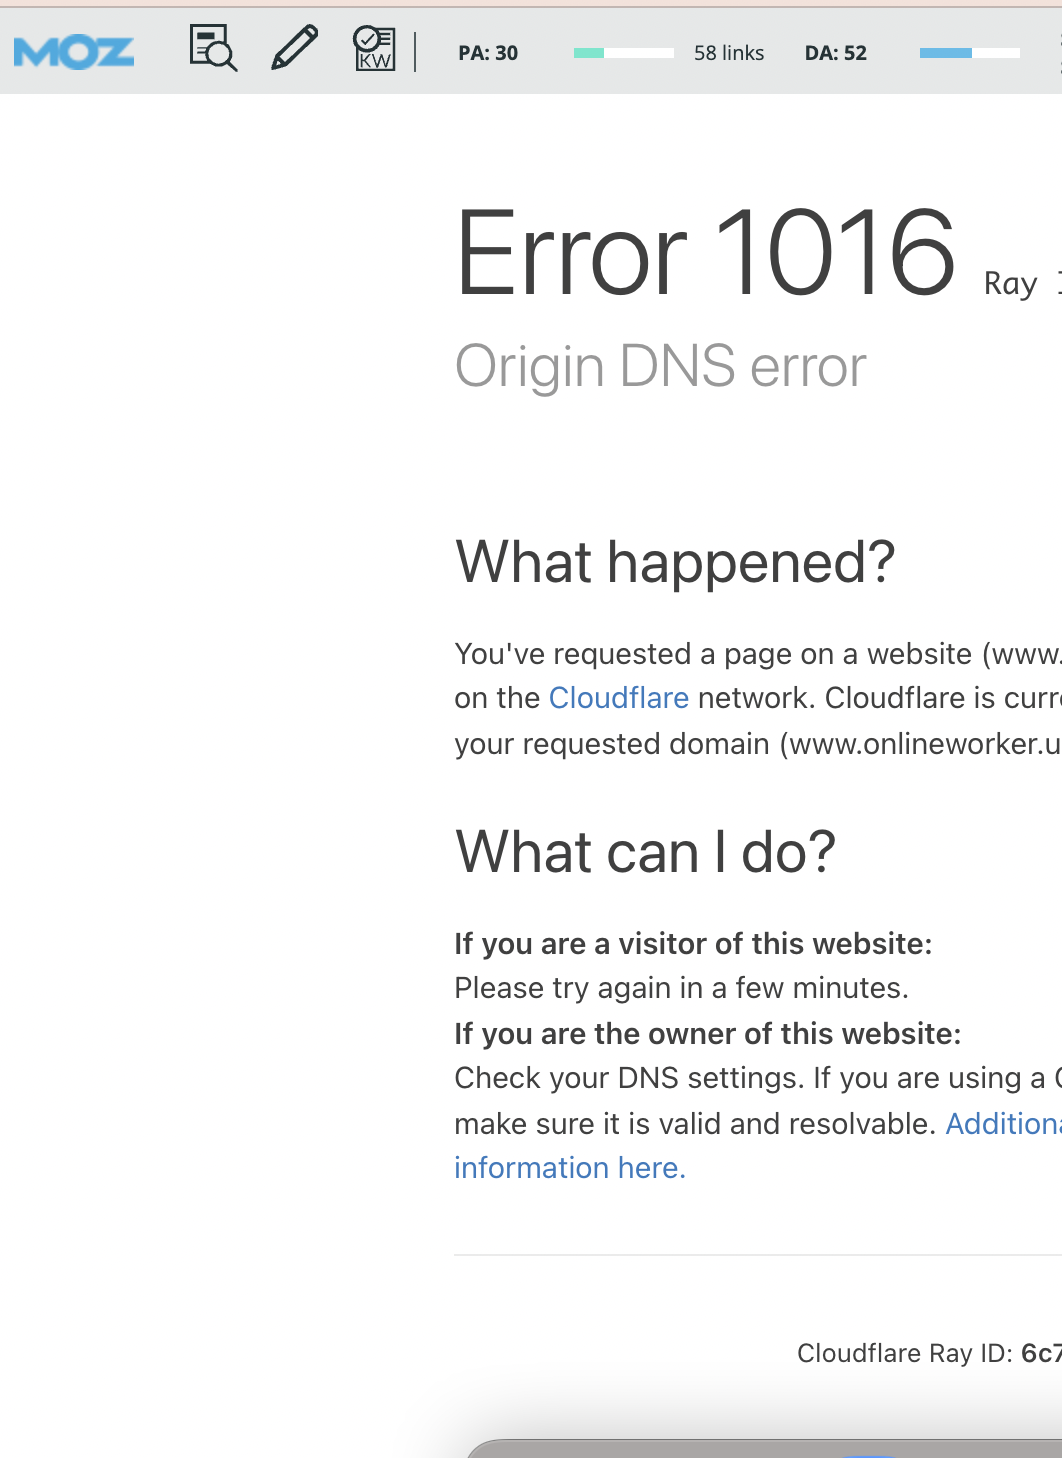Open the Moz page analysis tool
This screenshot has width=1062, height=1458.
(213, 49)
